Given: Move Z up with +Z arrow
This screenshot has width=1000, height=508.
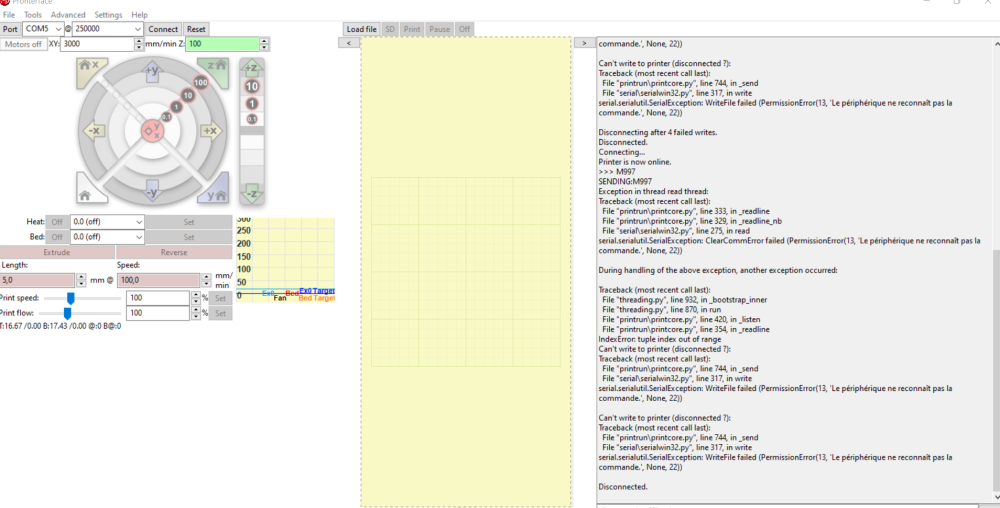Looking at the screenshot, I should coord(252,68).
